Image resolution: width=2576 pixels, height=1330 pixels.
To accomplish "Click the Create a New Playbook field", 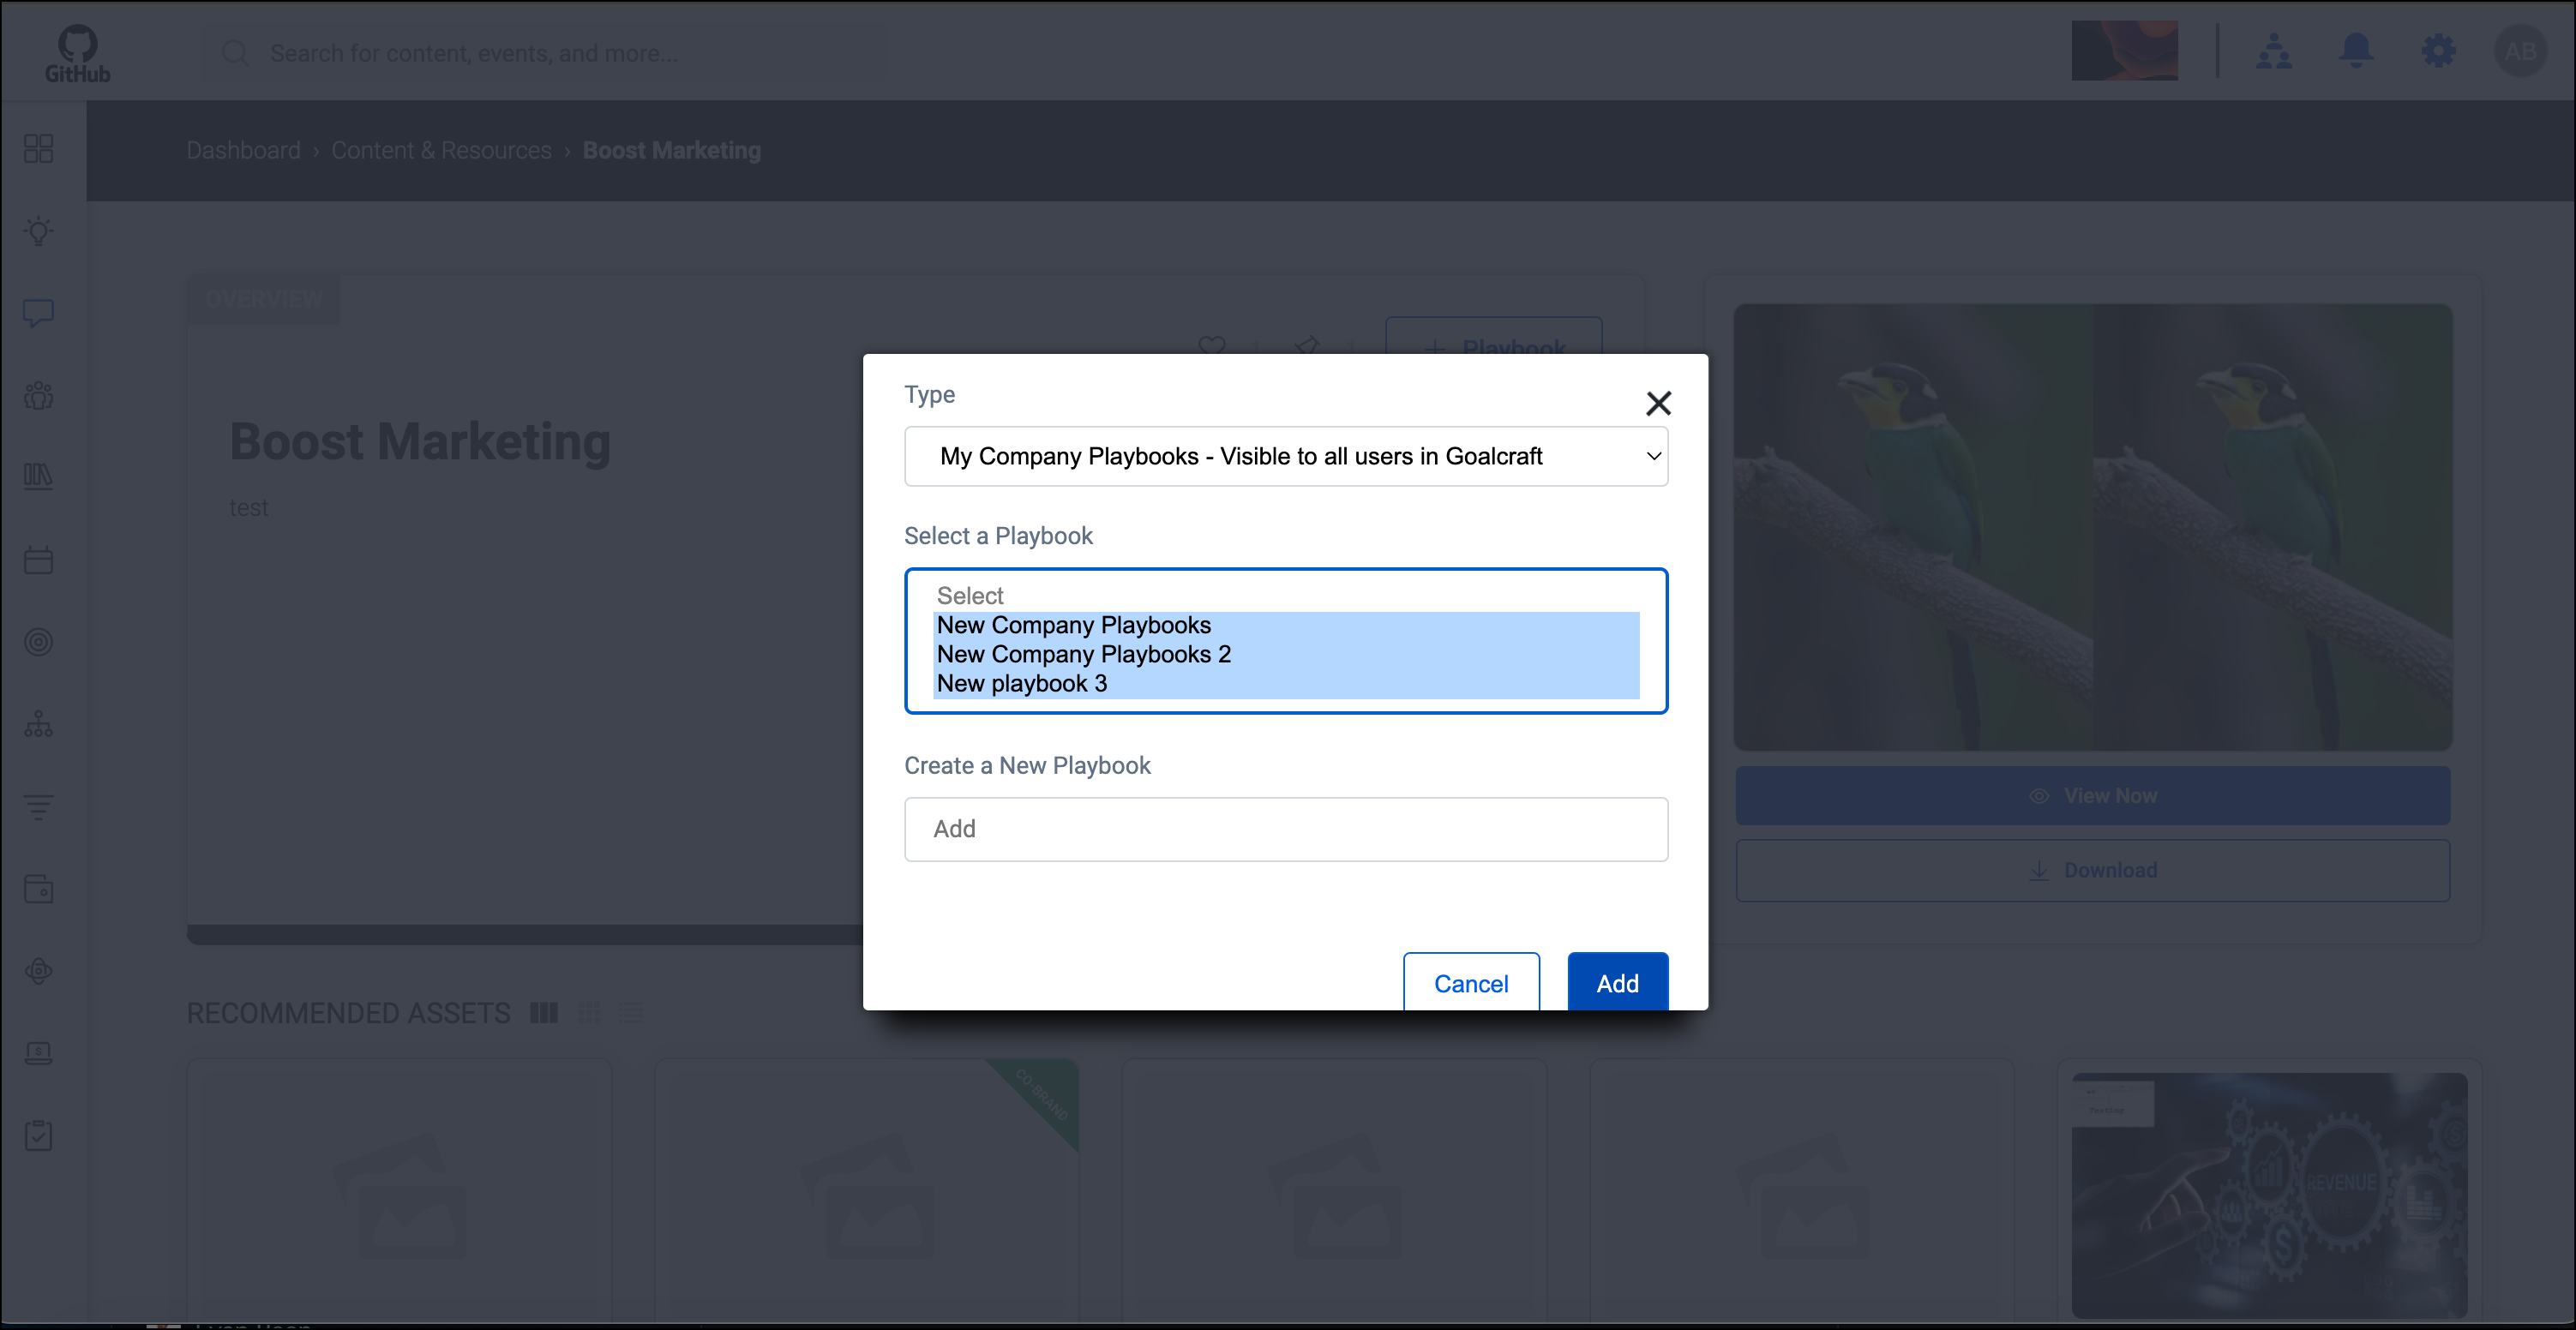I will pos(1286,829).
